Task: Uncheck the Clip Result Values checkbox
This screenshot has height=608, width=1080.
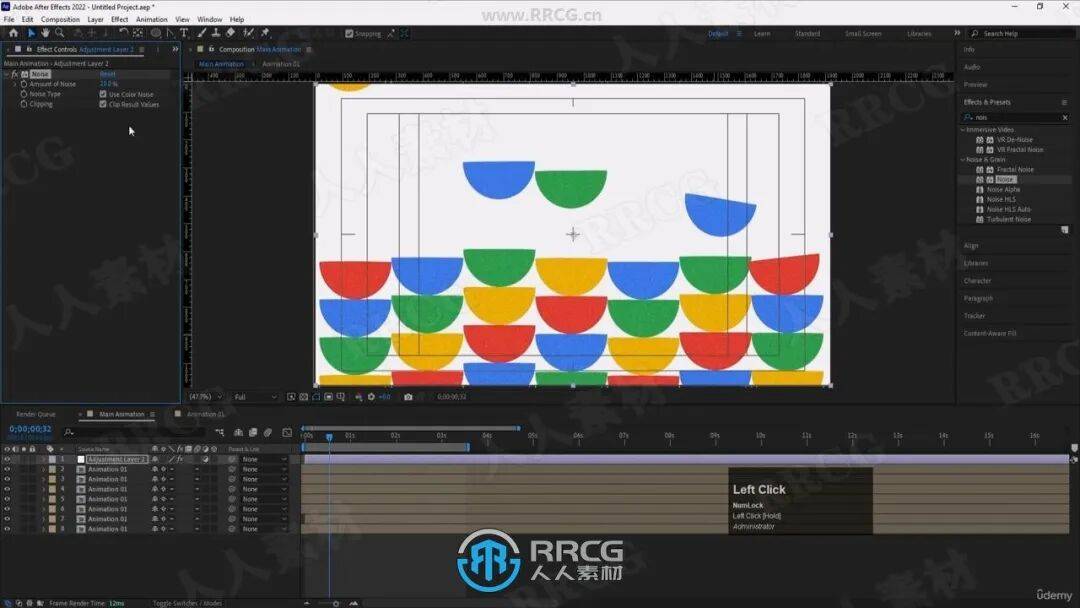Action: tap(103, 104)
